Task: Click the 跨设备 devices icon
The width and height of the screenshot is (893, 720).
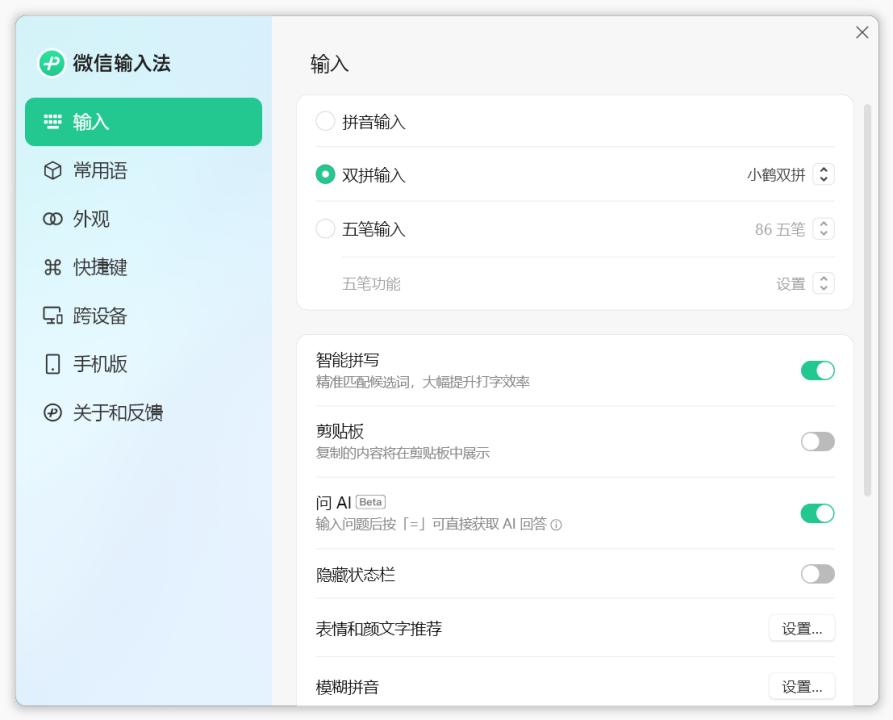Action: click(53, 316)
